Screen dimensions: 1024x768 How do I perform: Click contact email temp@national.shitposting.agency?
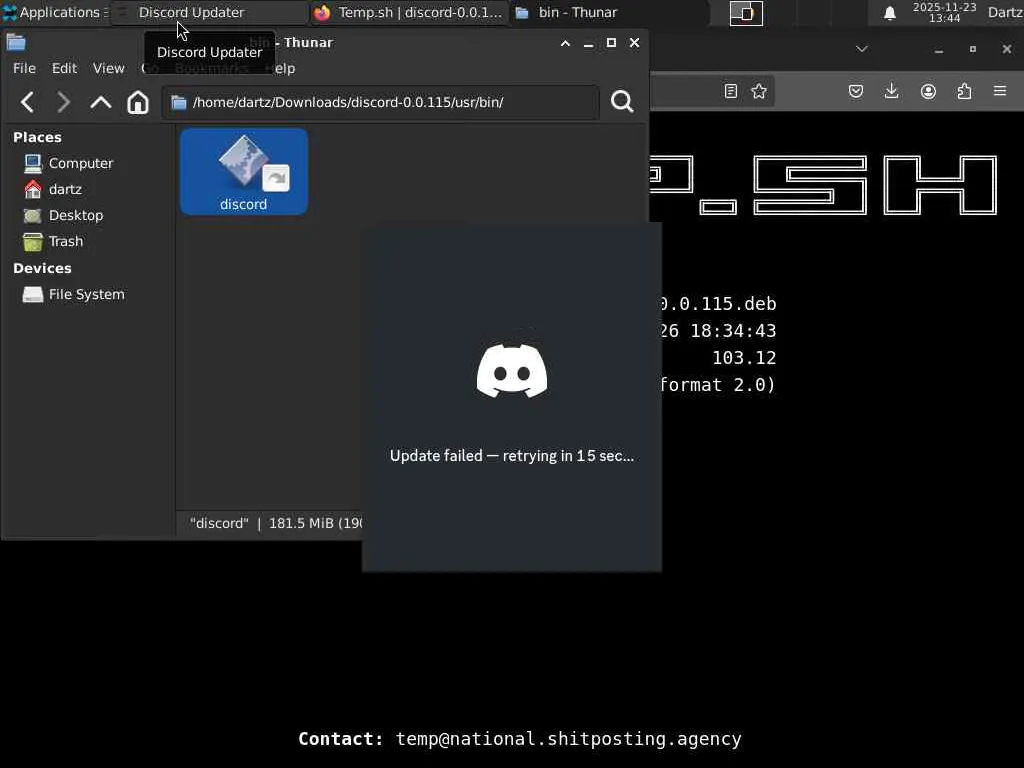(568, 739)
